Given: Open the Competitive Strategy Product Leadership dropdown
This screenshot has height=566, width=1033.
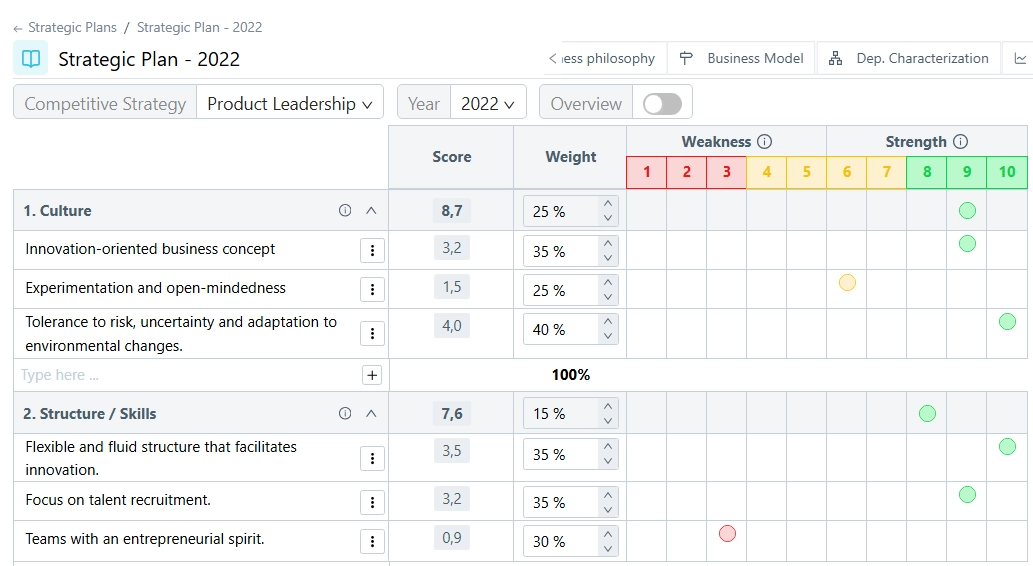Looking at the screenshot, I should (289, 104).
